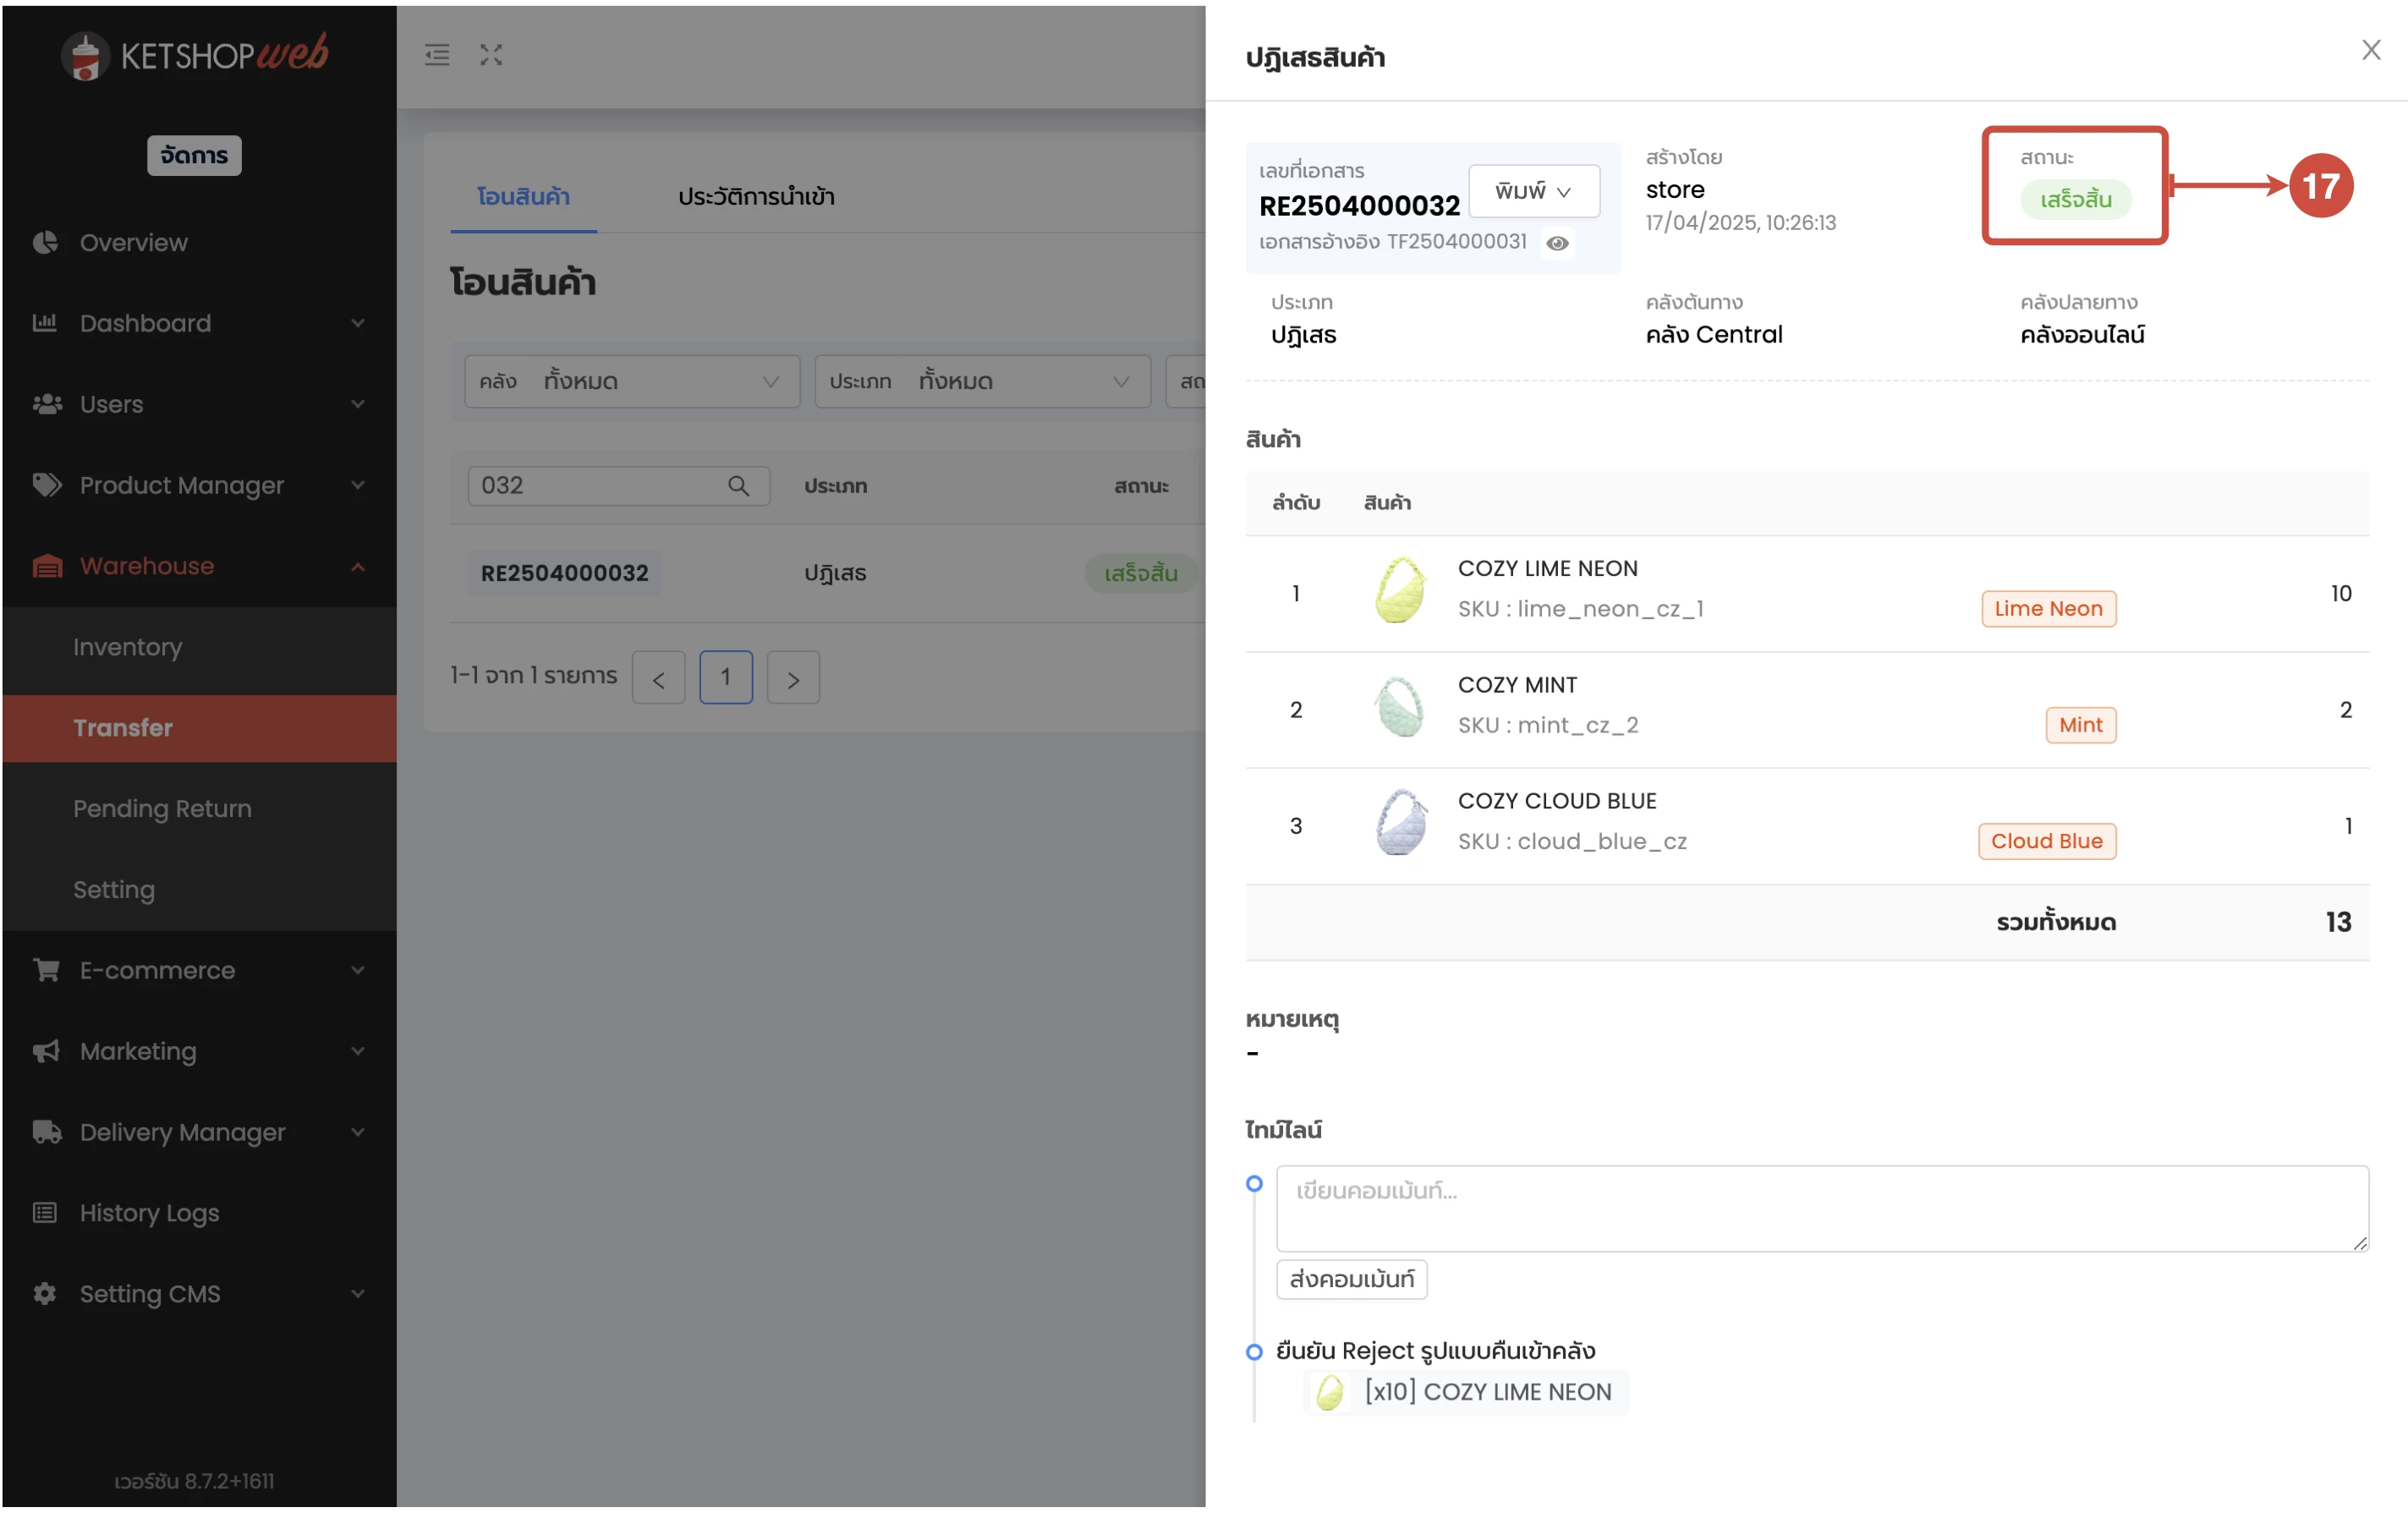Open Pending Return in sidebar
2408x1513 pixels.
162,808
